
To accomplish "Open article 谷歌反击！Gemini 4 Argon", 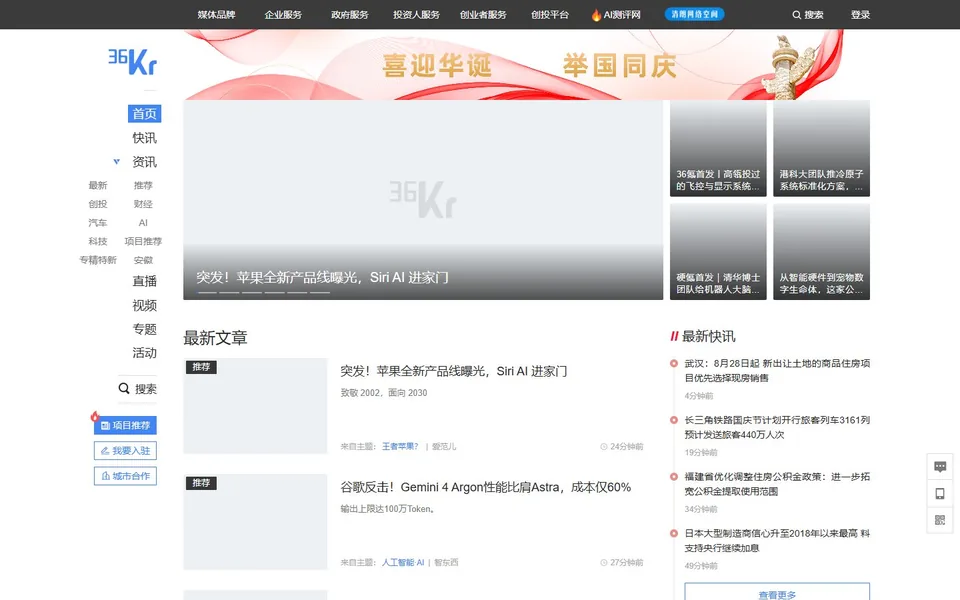I will click(486, 487).
